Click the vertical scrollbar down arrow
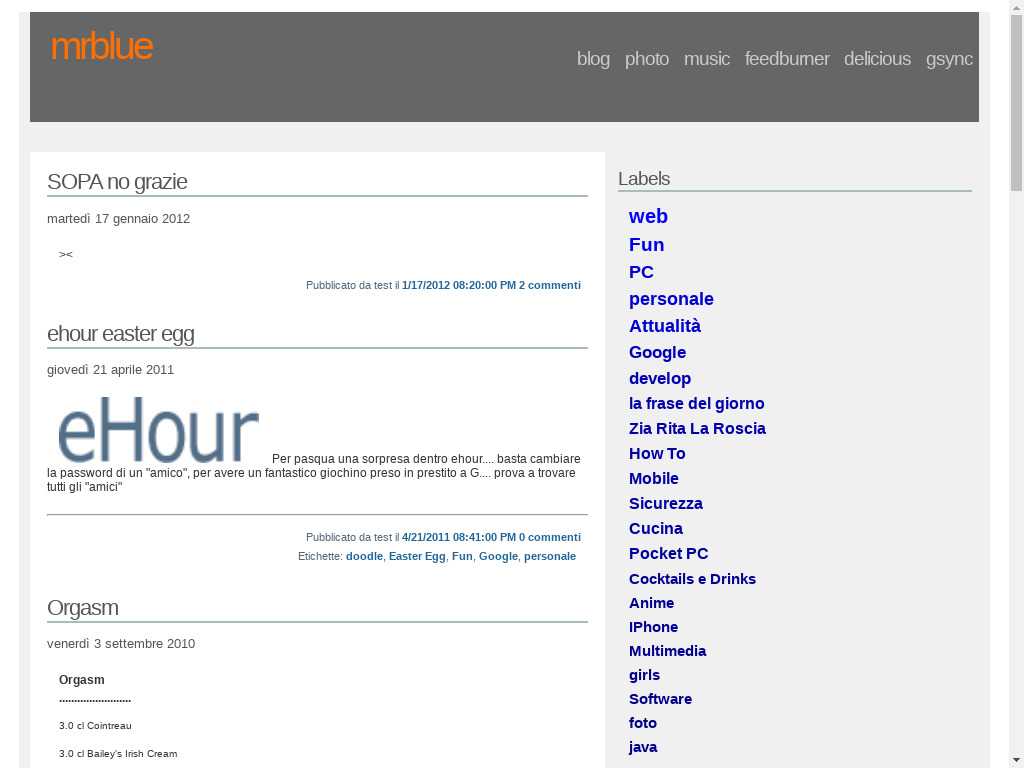Screen dimensions: 1024x768 1016,759
